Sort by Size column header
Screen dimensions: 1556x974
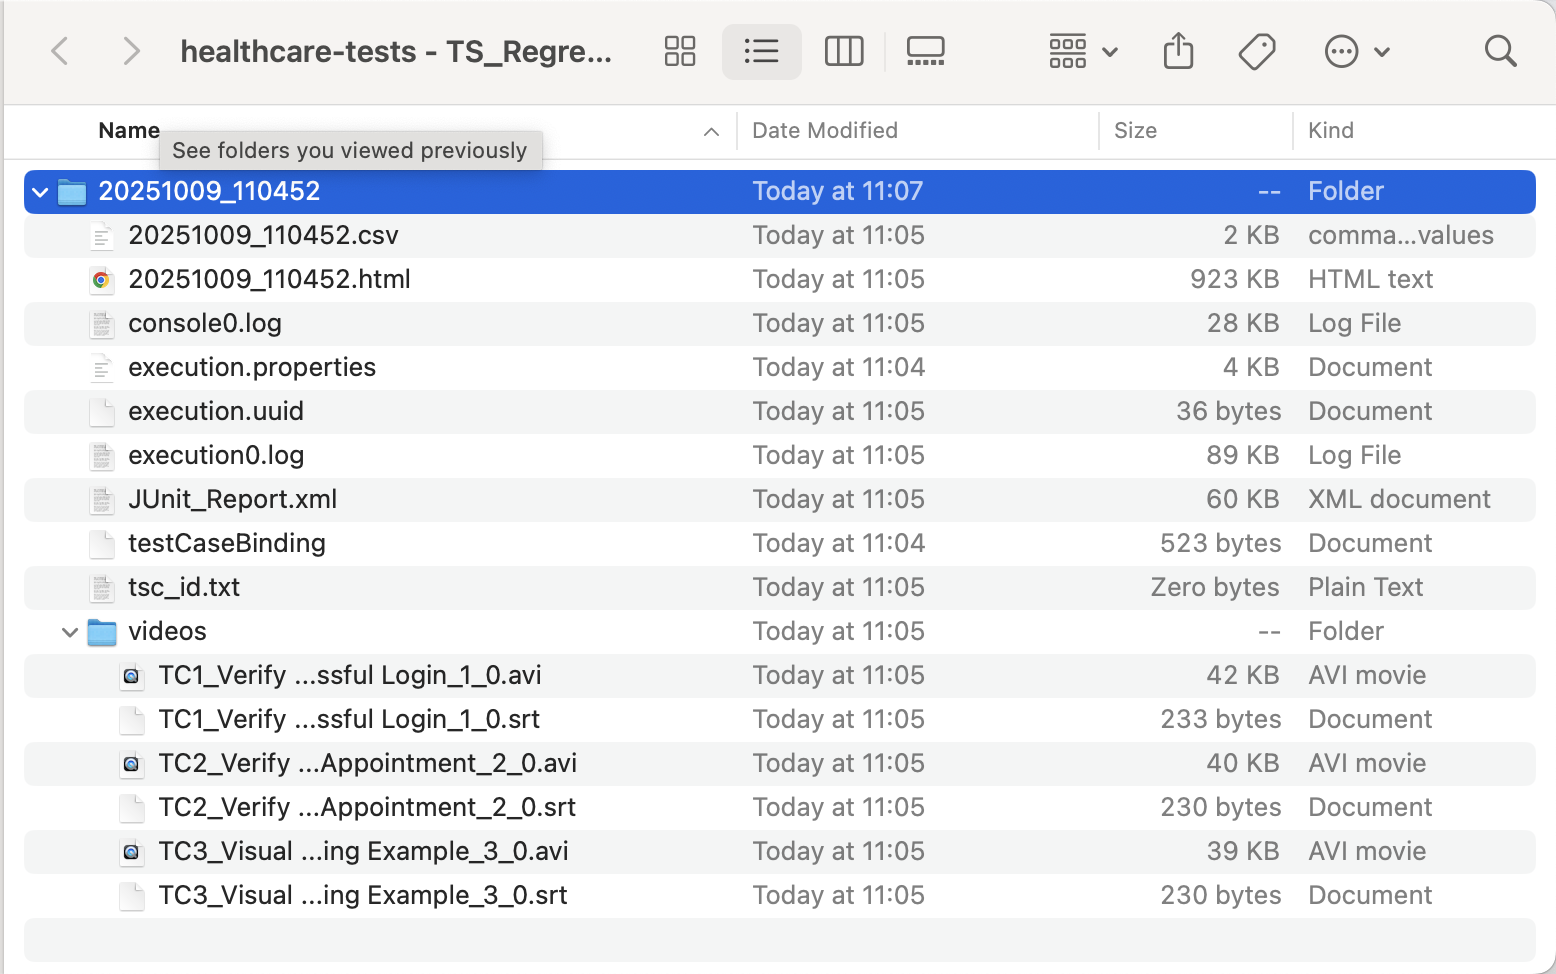(1135, 131)
